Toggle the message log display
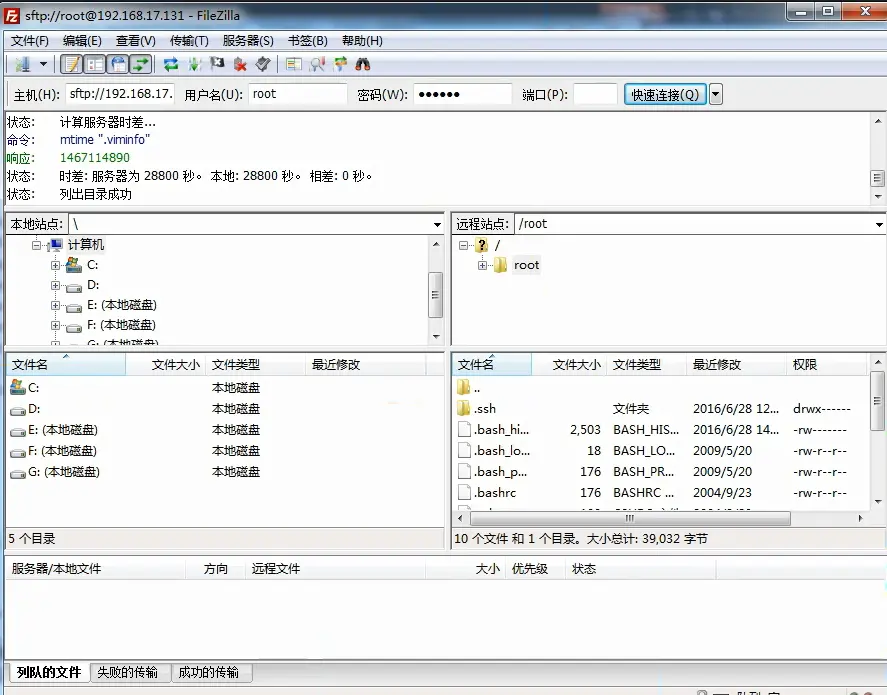 click(72, 64)
